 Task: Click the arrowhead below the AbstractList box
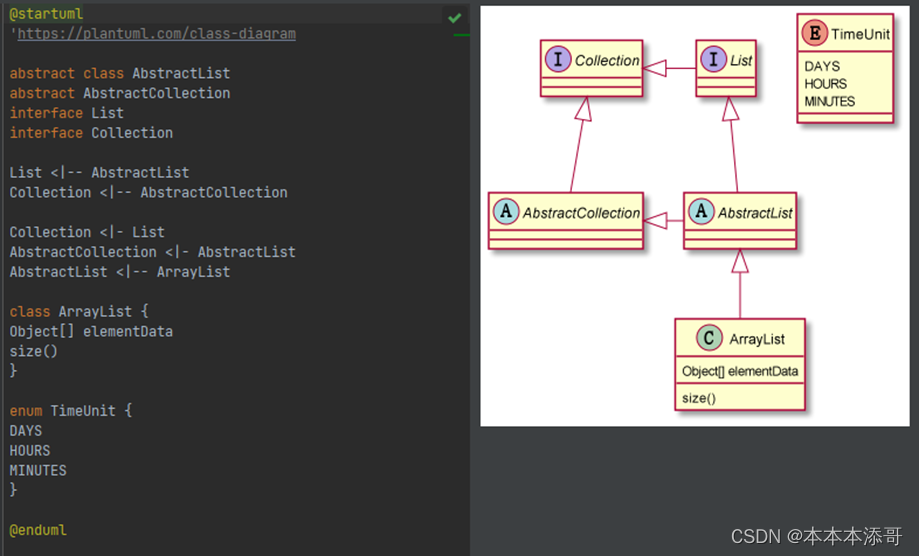point(740,261)
